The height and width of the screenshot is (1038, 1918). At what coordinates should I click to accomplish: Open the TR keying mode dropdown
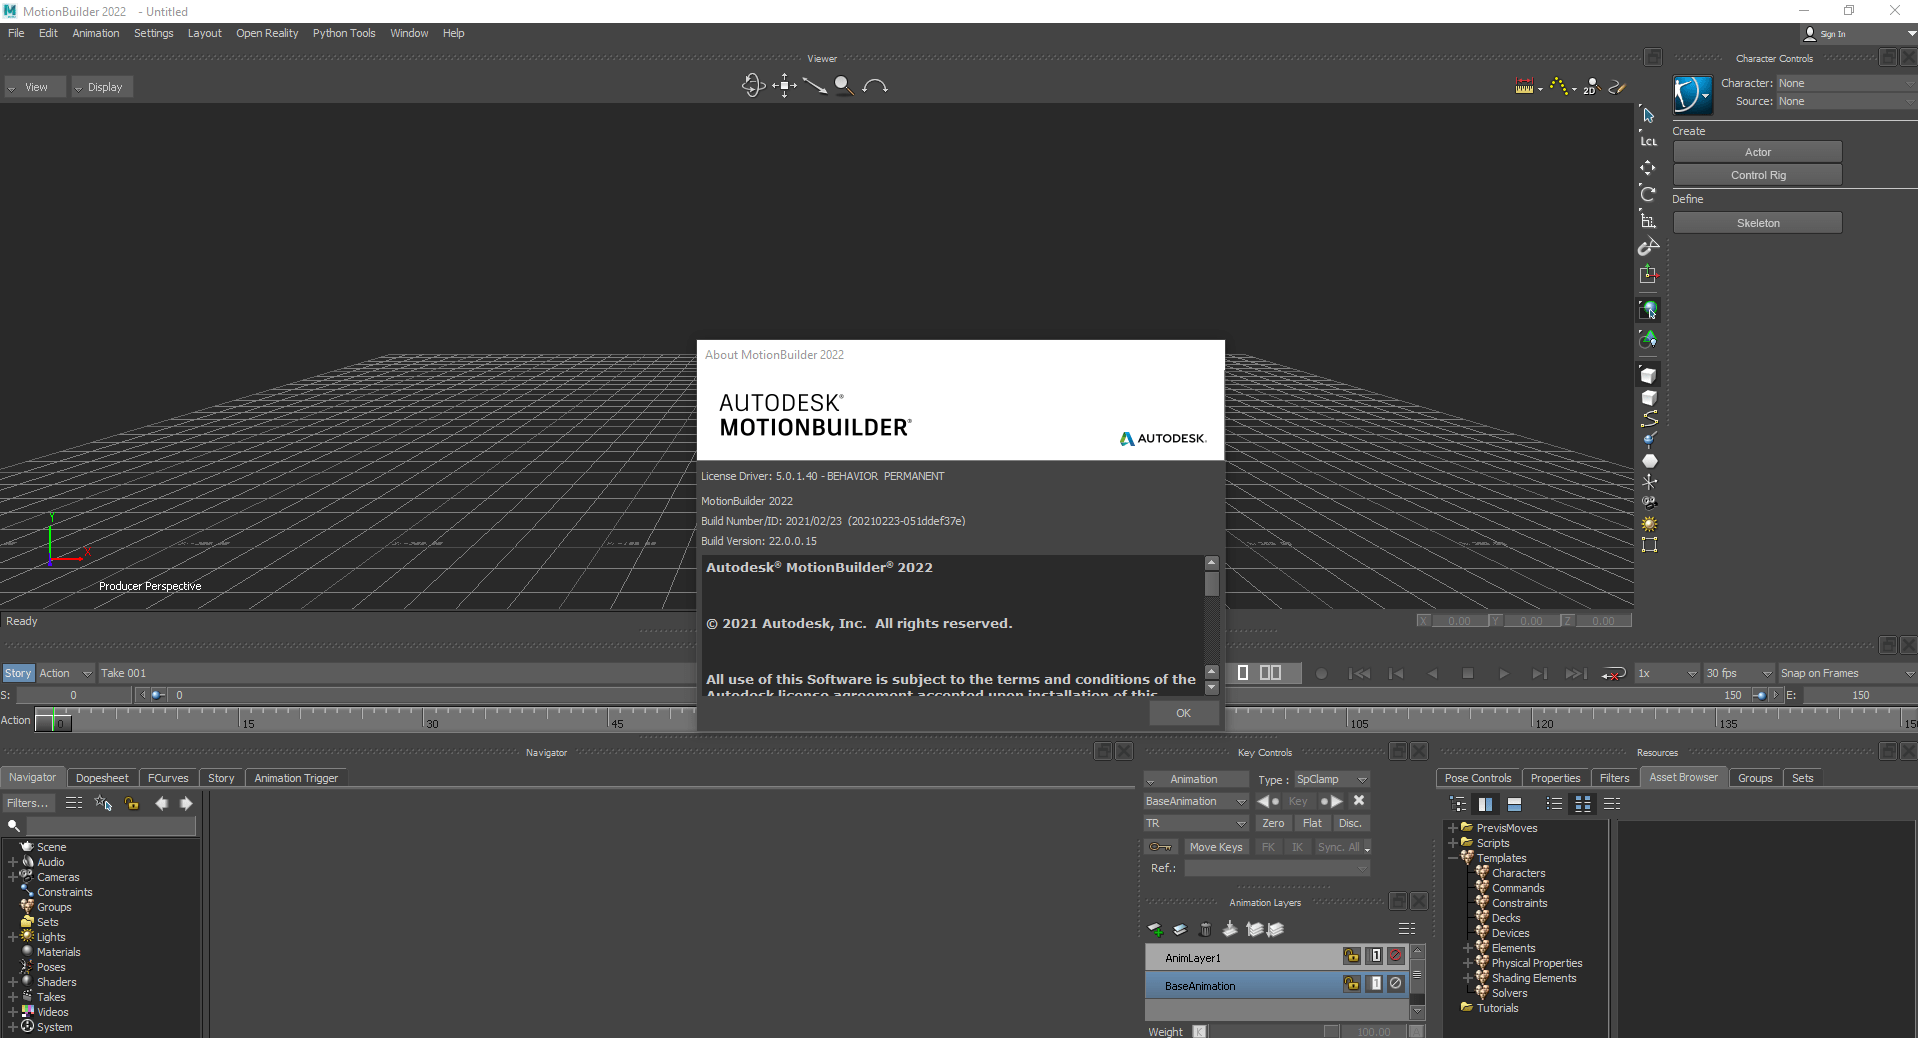point(1196,823)
